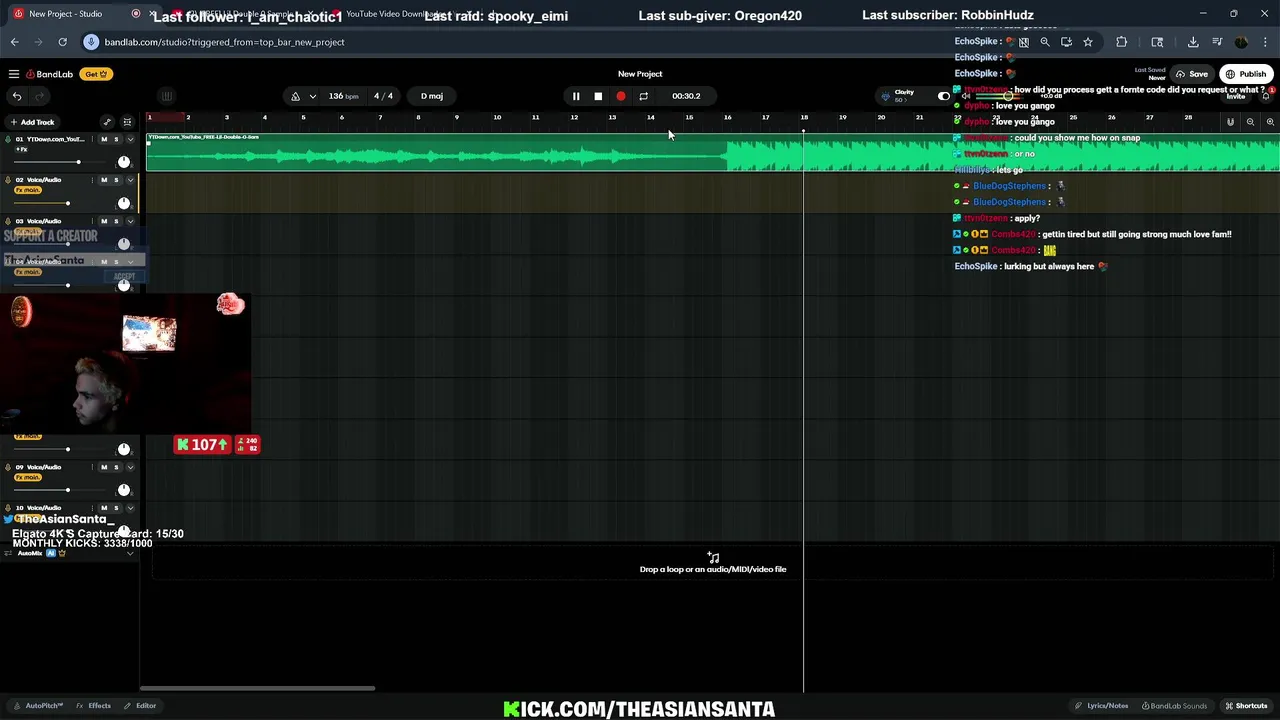This screenshot has height=720, width=1280.
Task: Toggle the Clarity switch
Action: 943,96
